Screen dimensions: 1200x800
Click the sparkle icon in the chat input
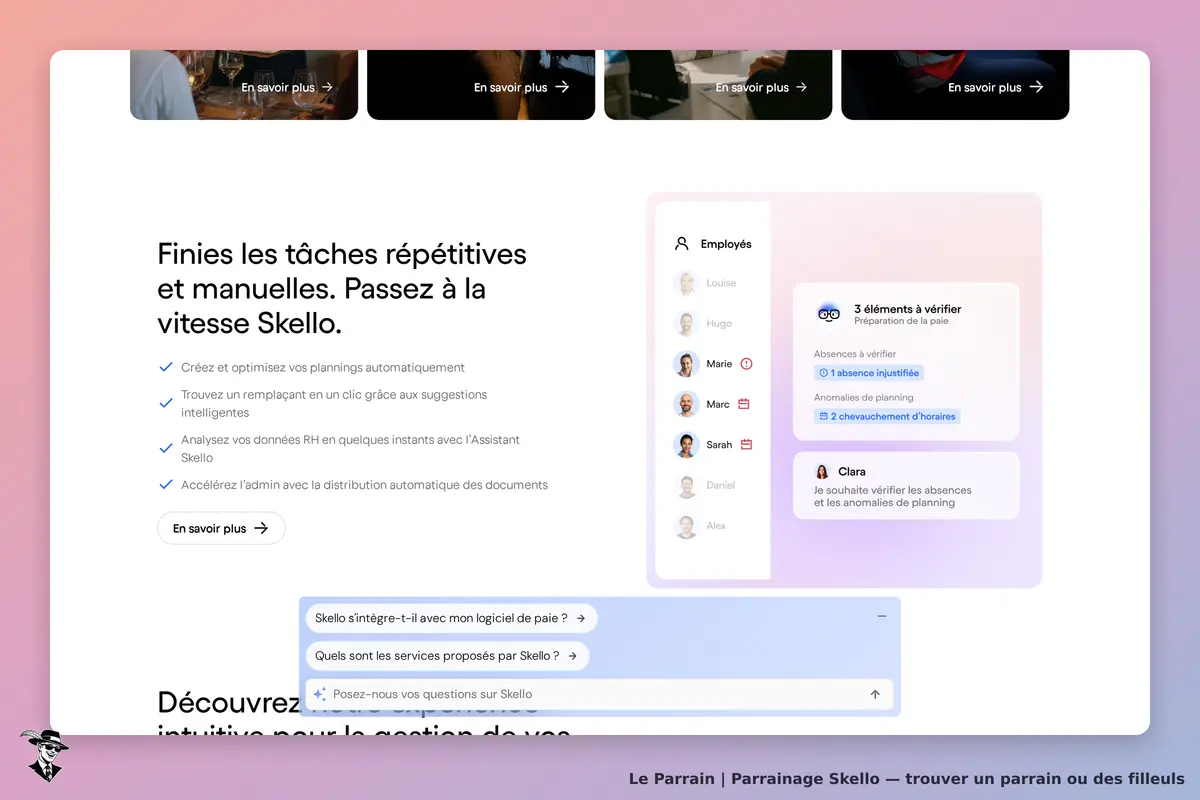[319, 694]
